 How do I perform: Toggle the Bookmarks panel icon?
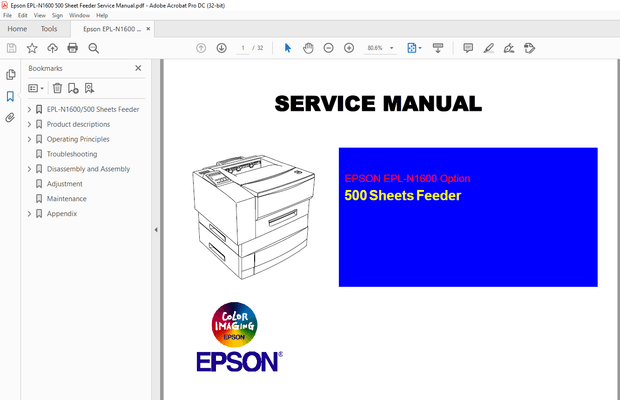pos(10,96)
